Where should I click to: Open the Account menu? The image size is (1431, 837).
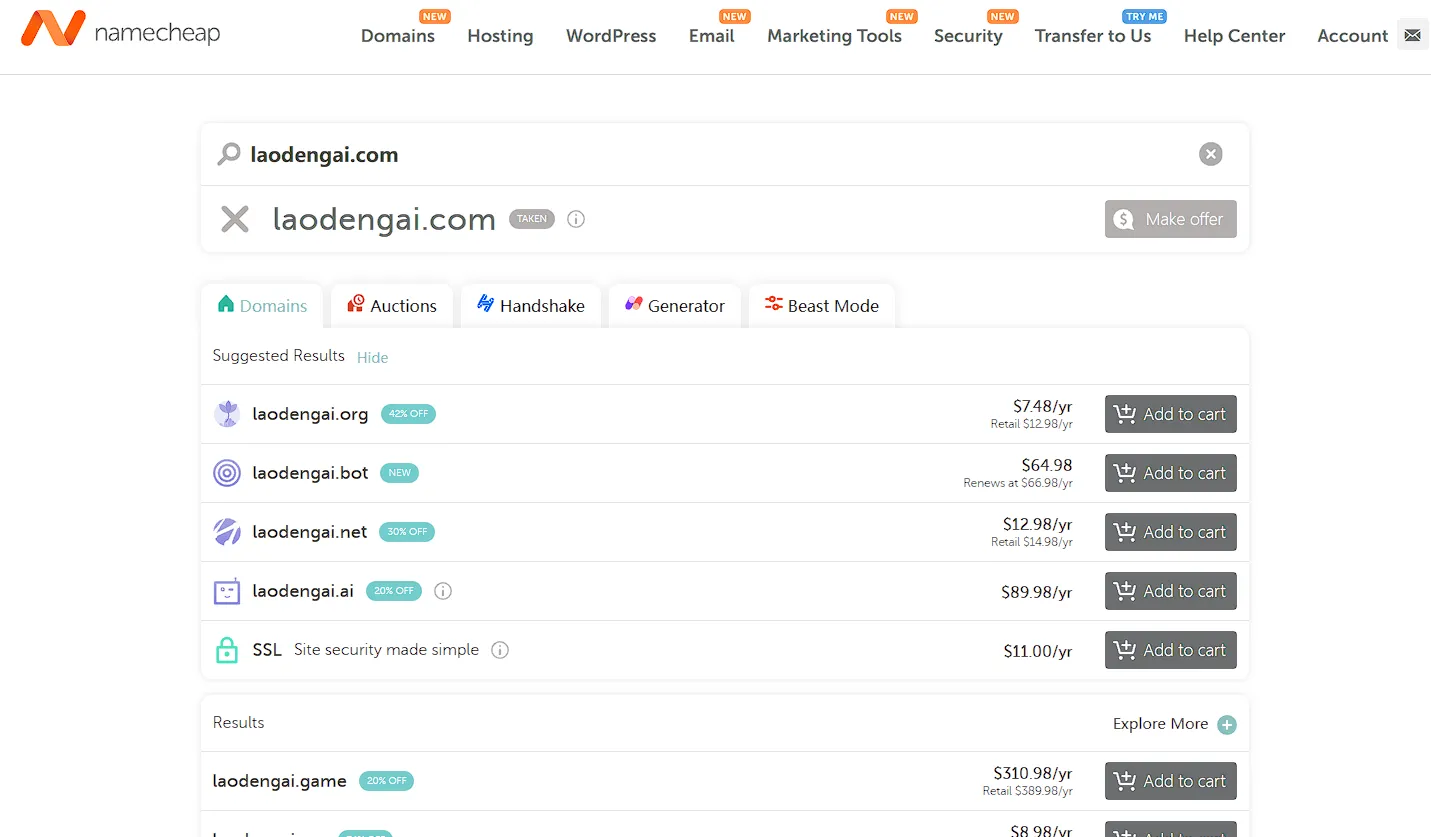(1353, 36)
